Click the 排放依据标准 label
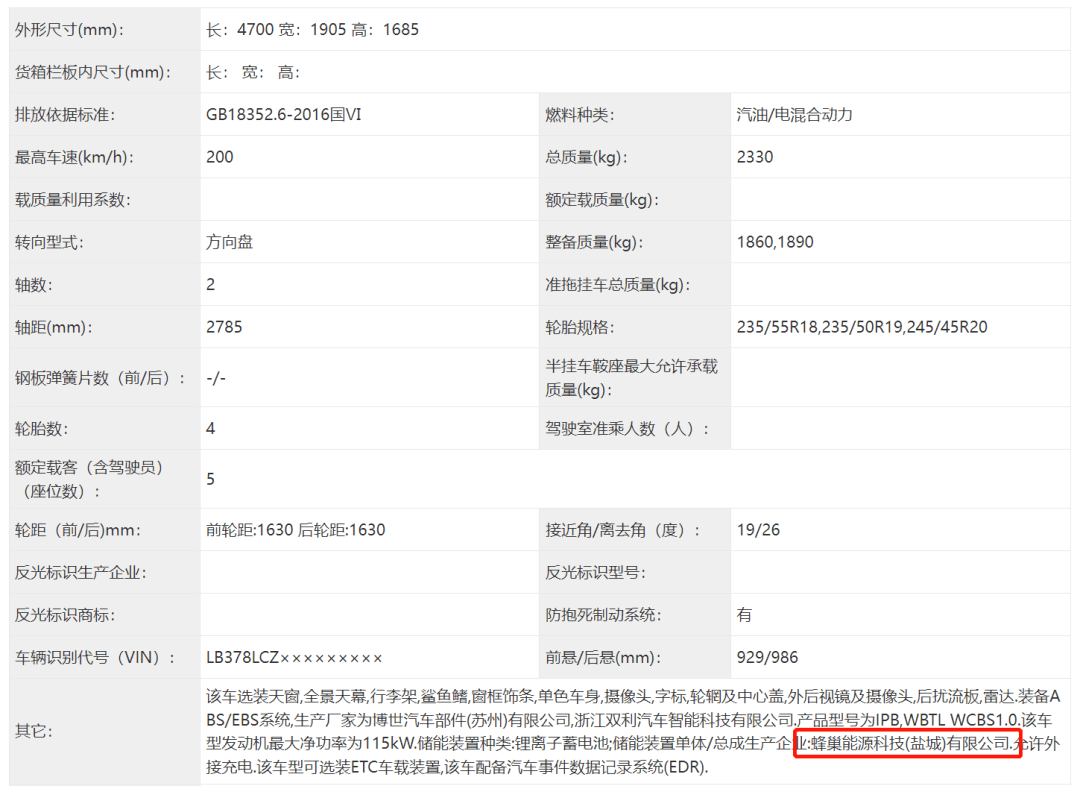Image resolution: width=1080 pixels, height=786 pixels. (x=65, y=115)
